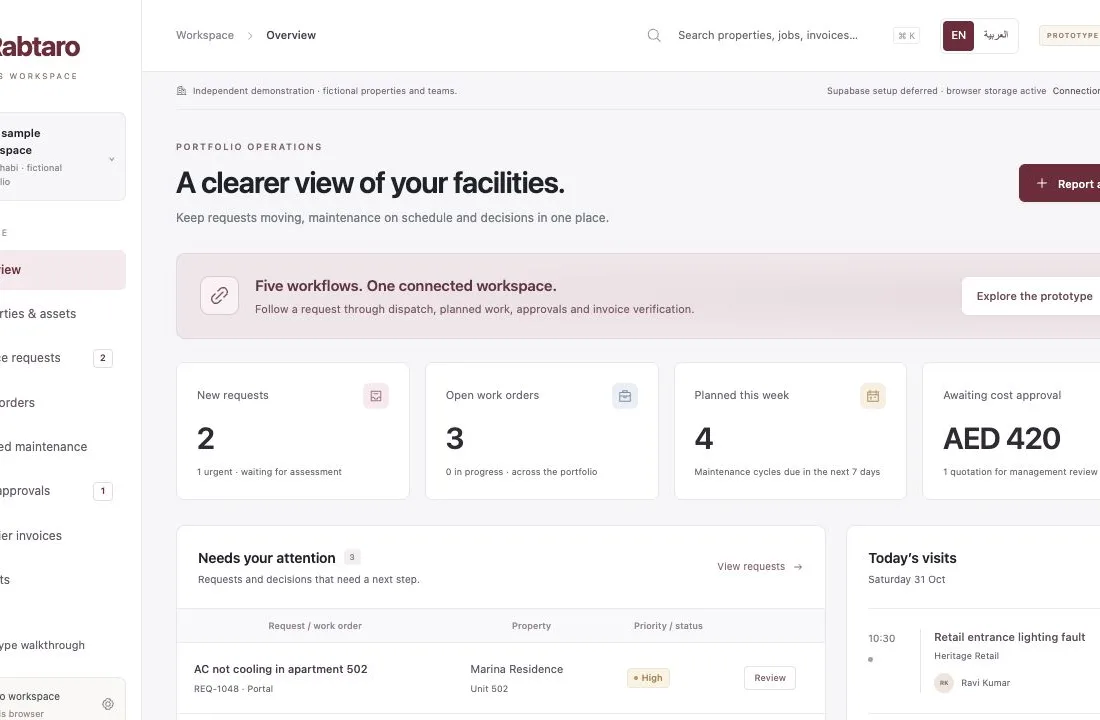
Task: Click Ravi Kumar's avatar
Action: pyautogui.click(x=944, y=683)
